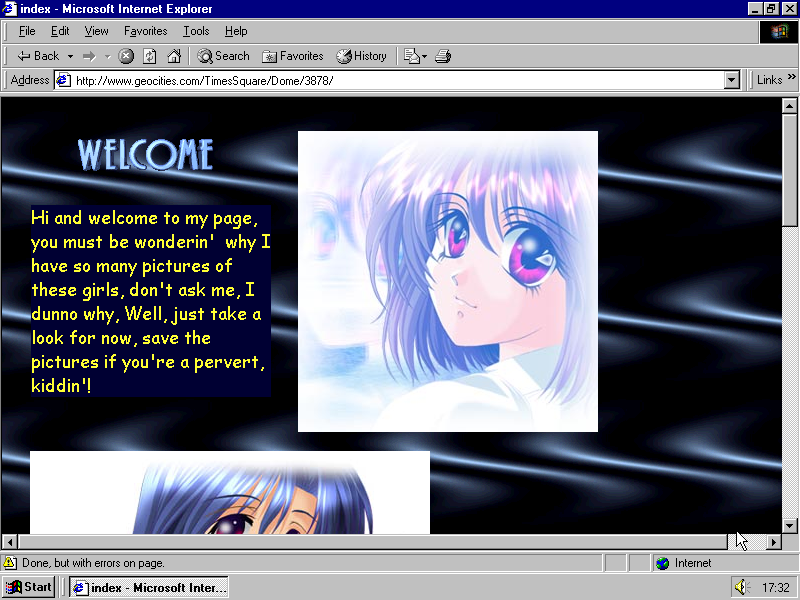Open the Favorites toolbar button

pyautogui.click(x=293, y=56)
